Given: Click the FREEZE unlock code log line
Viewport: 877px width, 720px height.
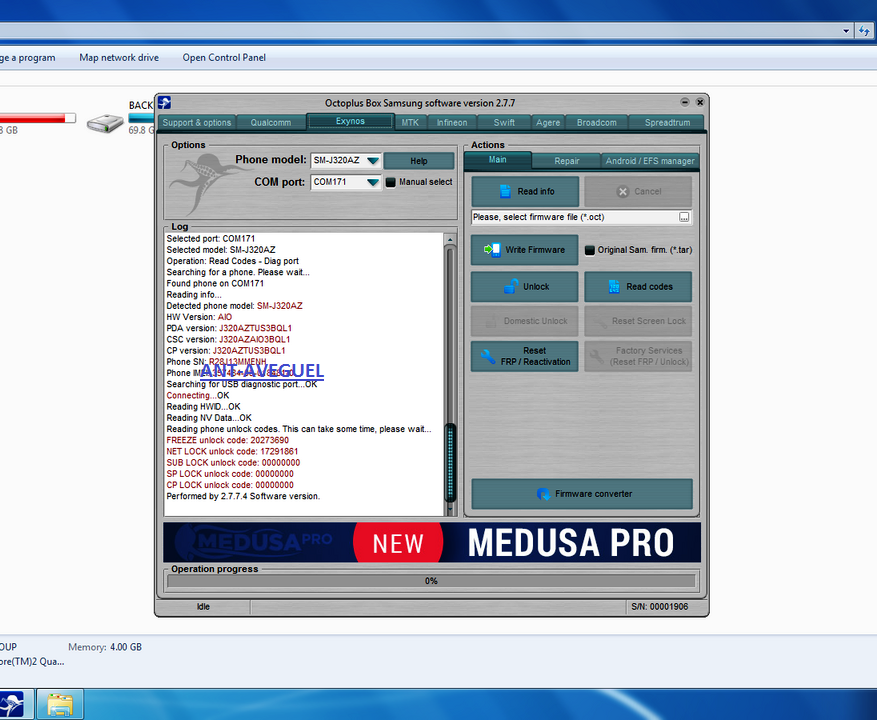Looking at the screenshot, I should click(228, 440).
